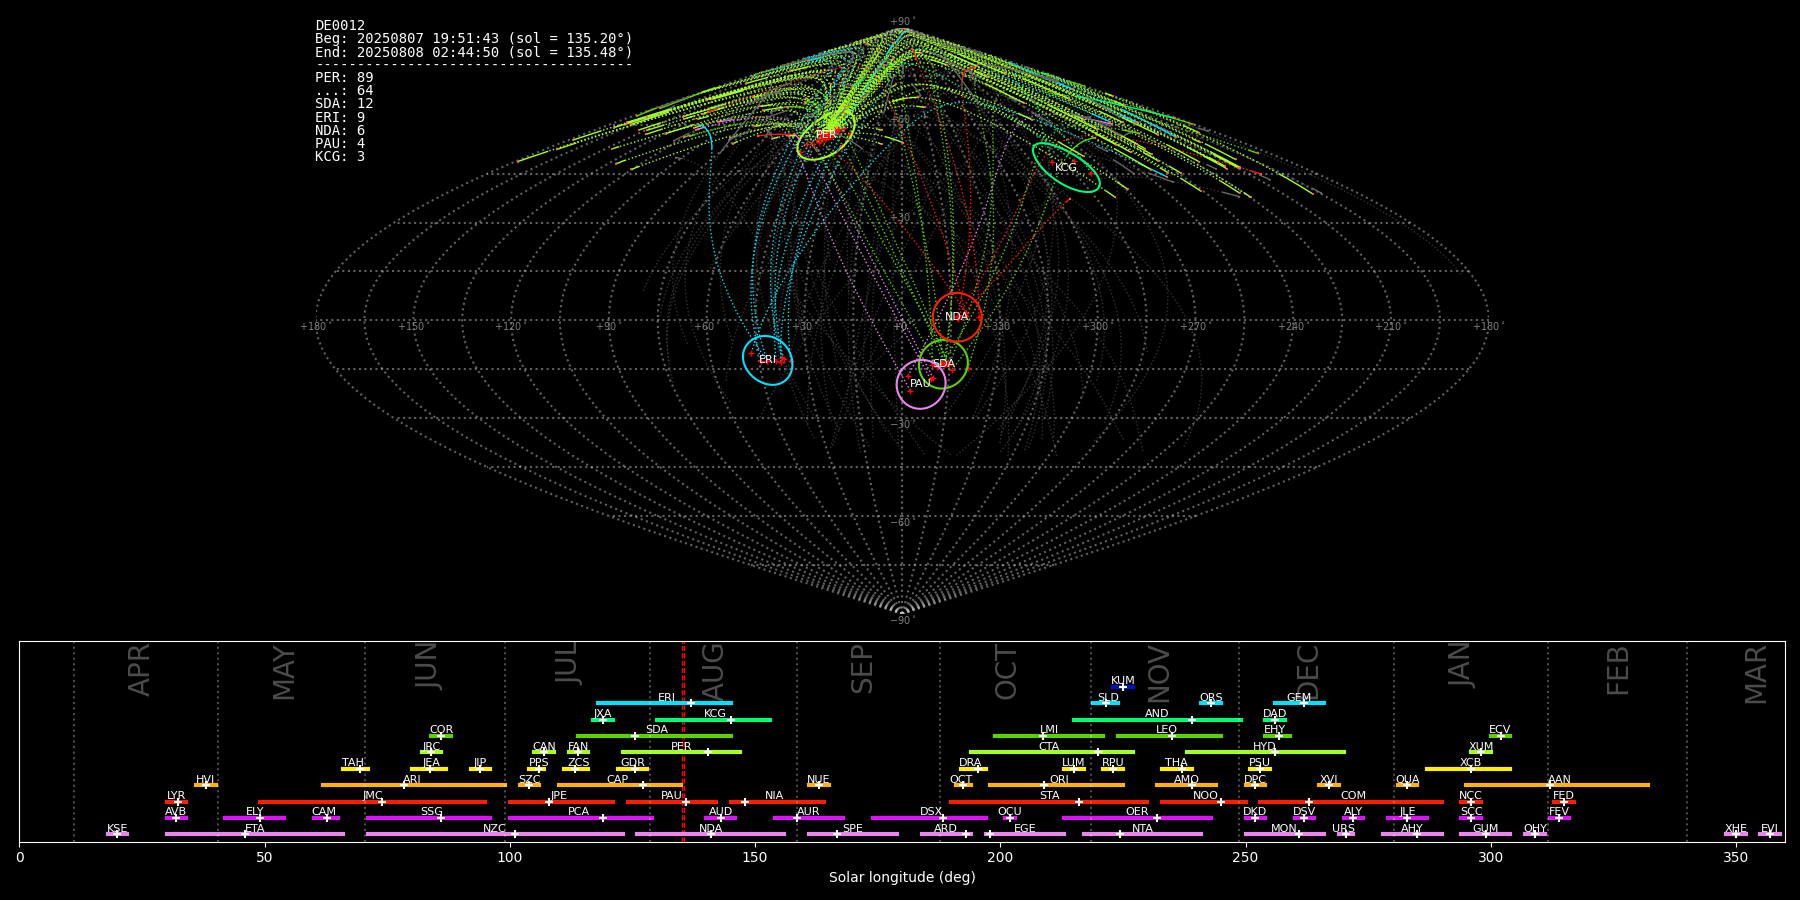This screenshot has height=900, width=1800.
Task: Click the AUG month label in timeline
Action: [x=713, y=671]
